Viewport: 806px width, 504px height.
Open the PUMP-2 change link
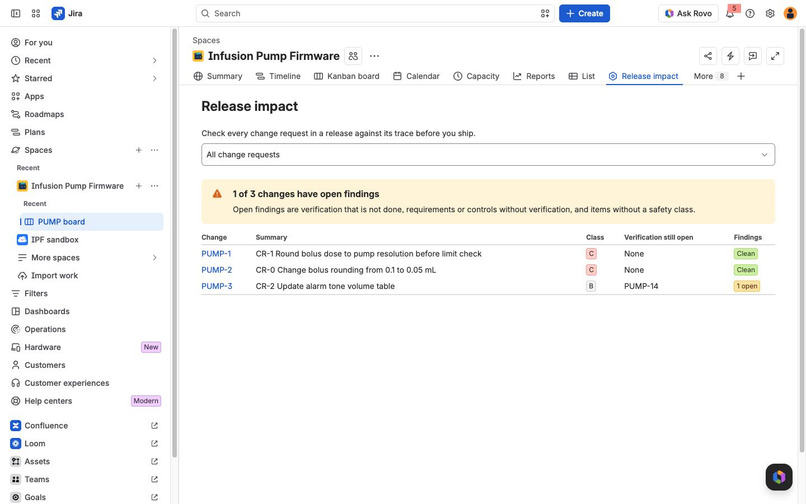click(x=216, y=270)
